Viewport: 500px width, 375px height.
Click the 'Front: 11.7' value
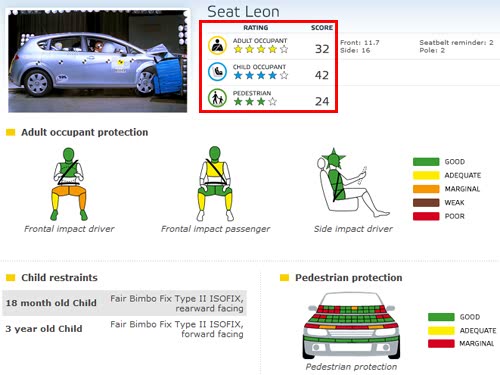coord(360,43)
